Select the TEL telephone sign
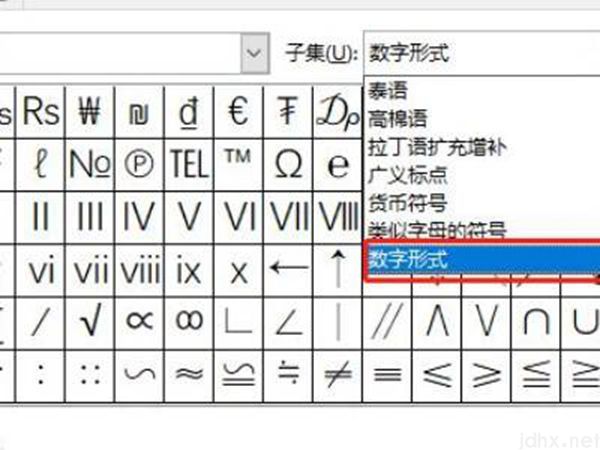Viewport: 600px width, 450px height. pos(189,165)
